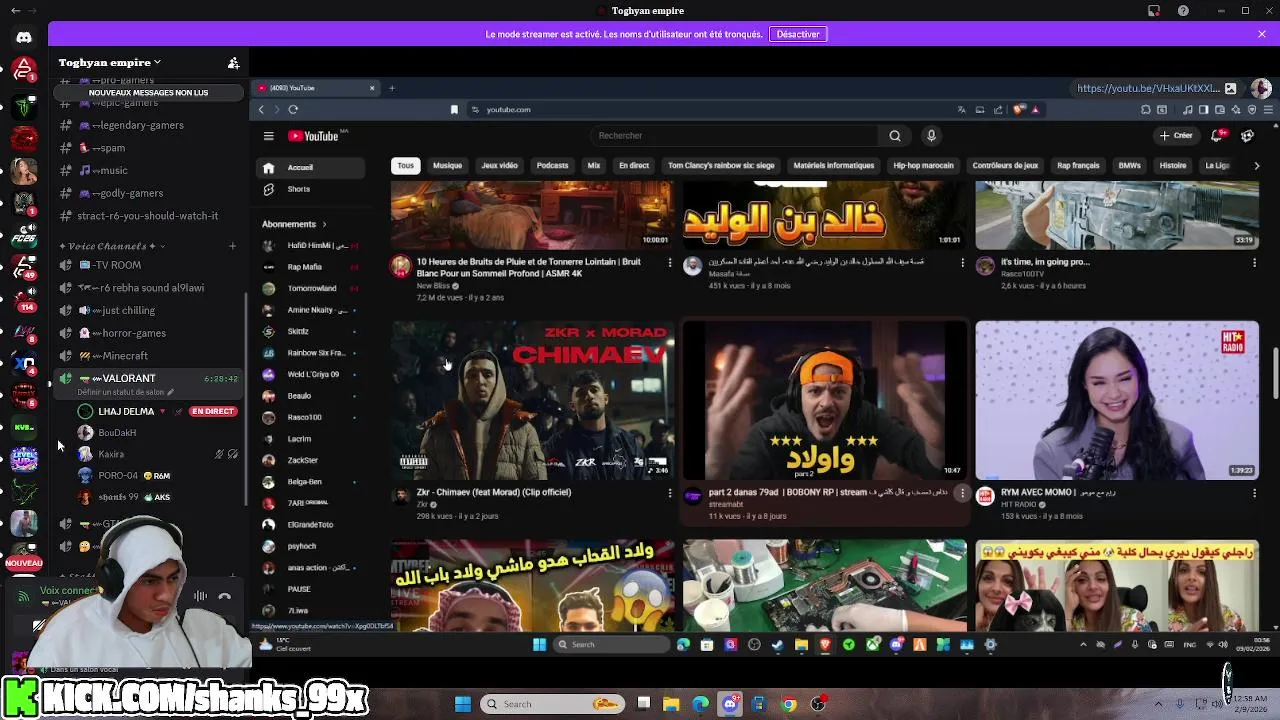Click Définir un statut de salon
1280x720 pixels.
[x=125, y=392]
